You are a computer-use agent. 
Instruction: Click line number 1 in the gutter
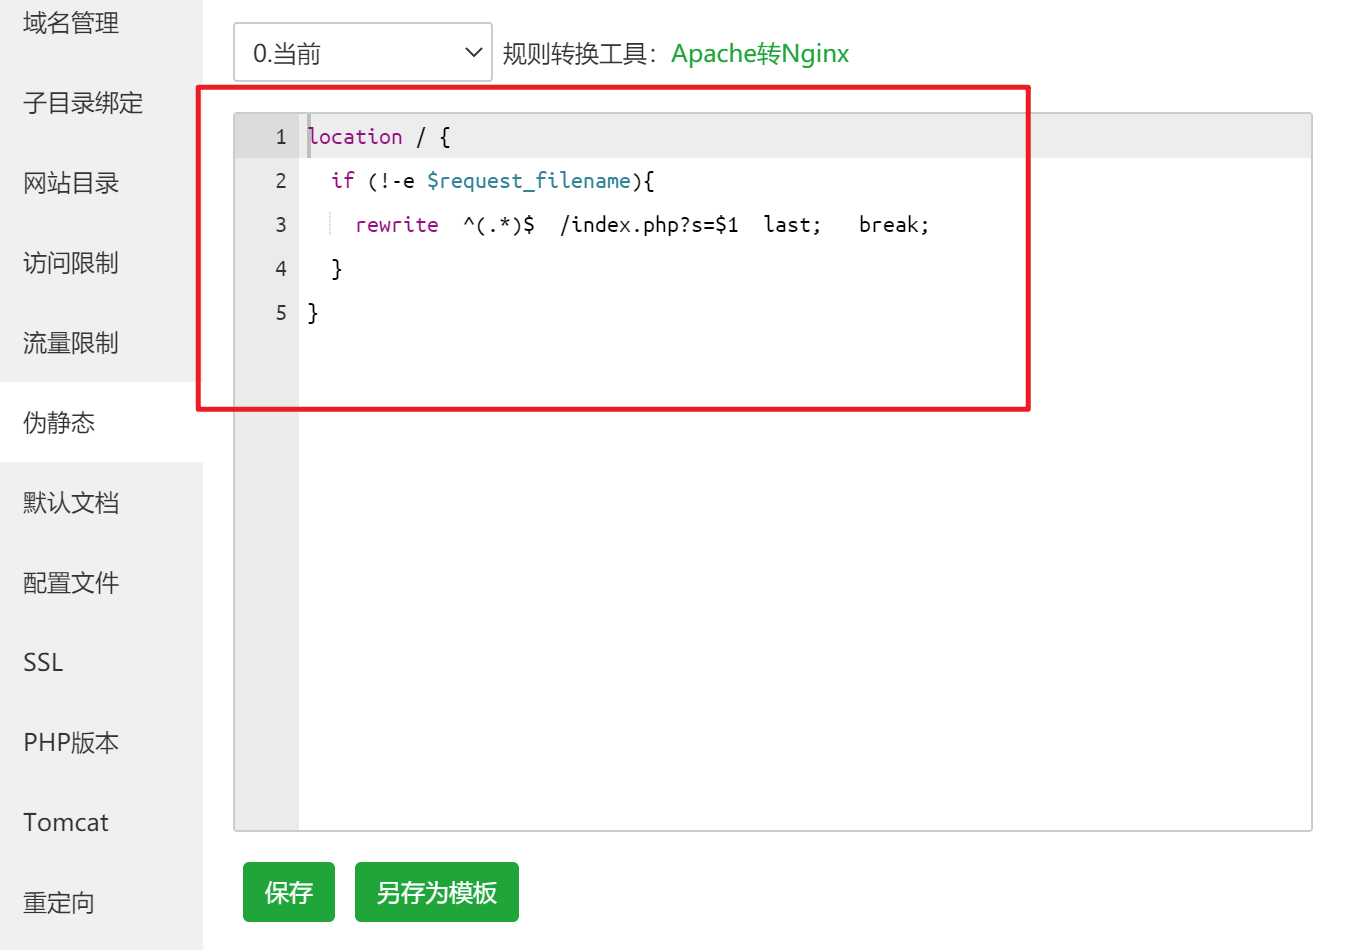281,137
